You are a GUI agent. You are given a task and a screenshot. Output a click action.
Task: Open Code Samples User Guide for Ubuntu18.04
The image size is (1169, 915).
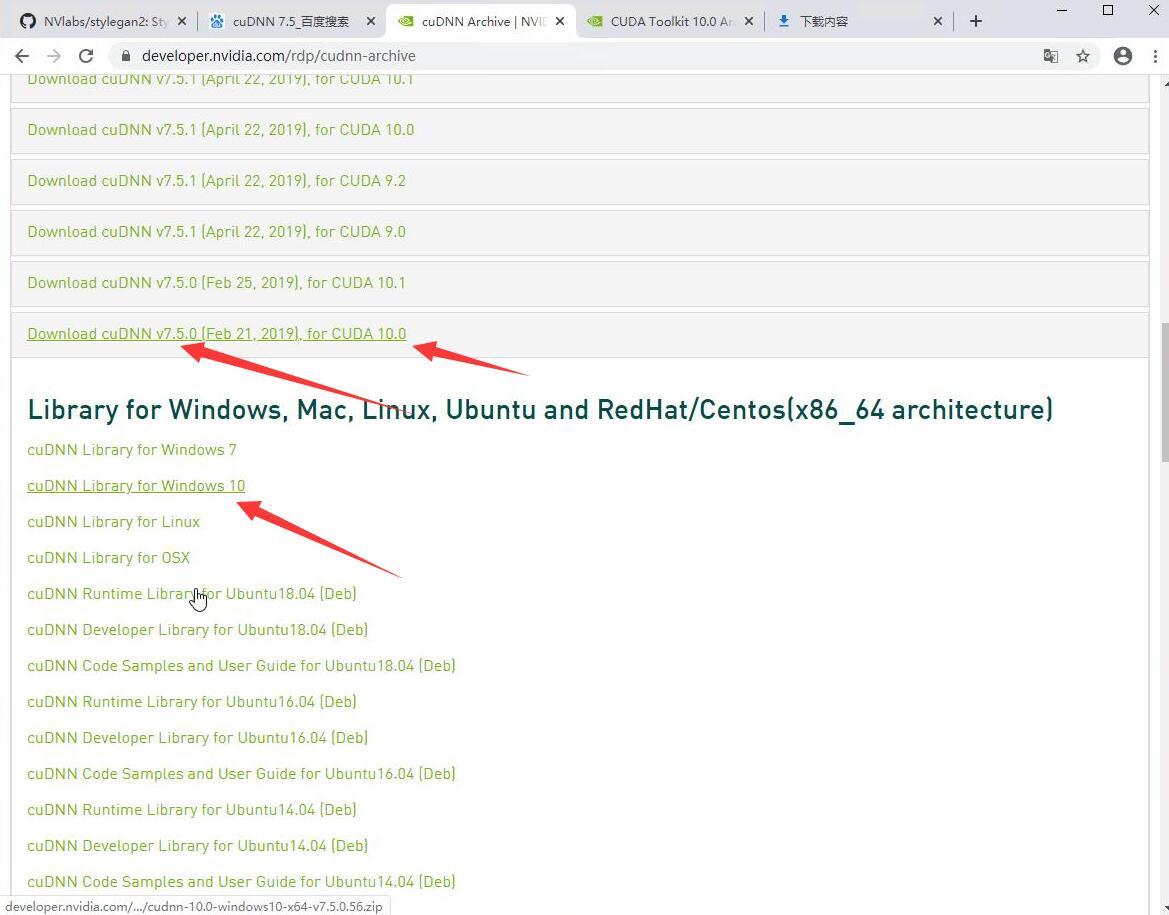pyautogui.click(x=242, y=665)
